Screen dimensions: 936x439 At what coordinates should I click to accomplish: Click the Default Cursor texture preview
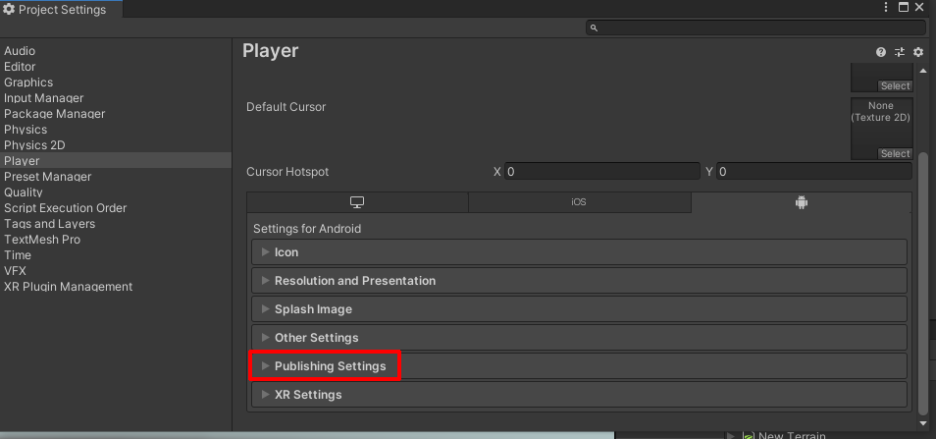point(881,128)
